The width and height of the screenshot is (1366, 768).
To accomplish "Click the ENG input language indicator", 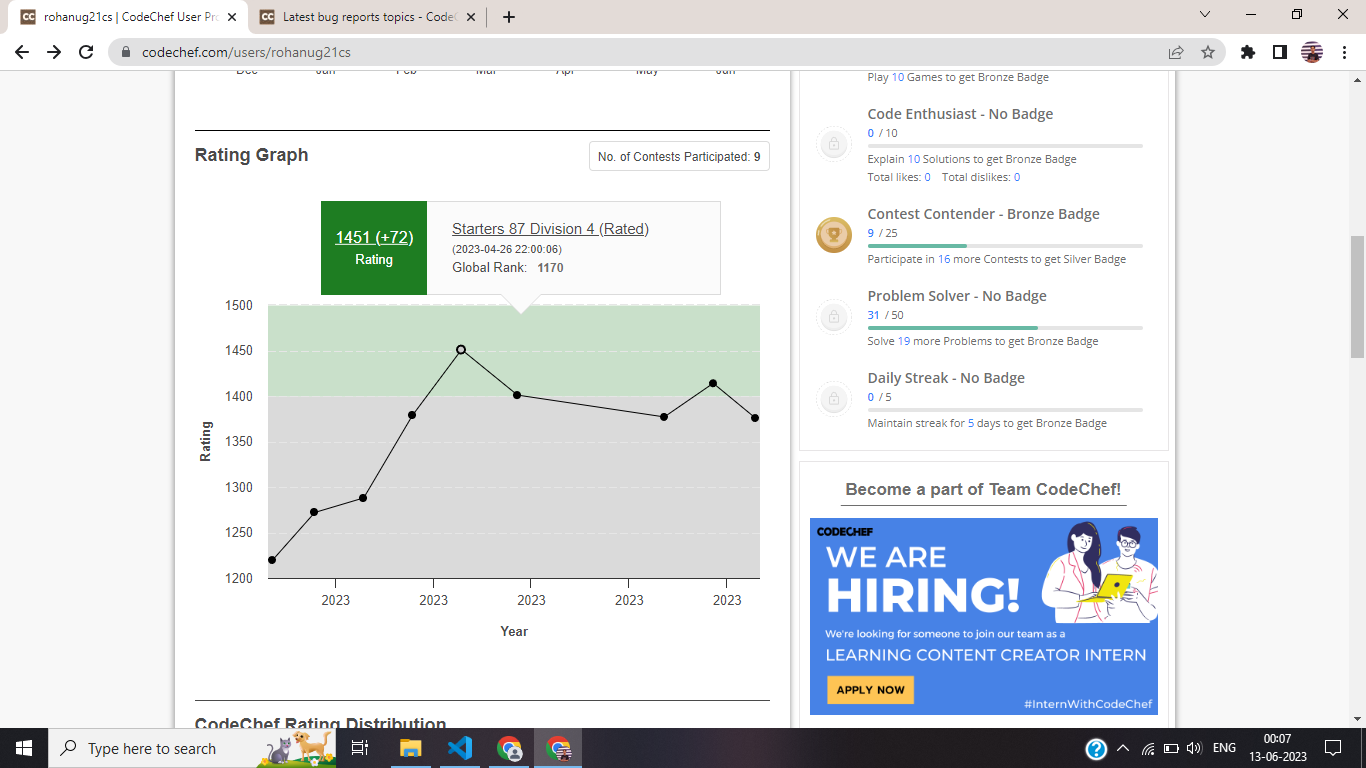I will click(x=1224, y=748).
